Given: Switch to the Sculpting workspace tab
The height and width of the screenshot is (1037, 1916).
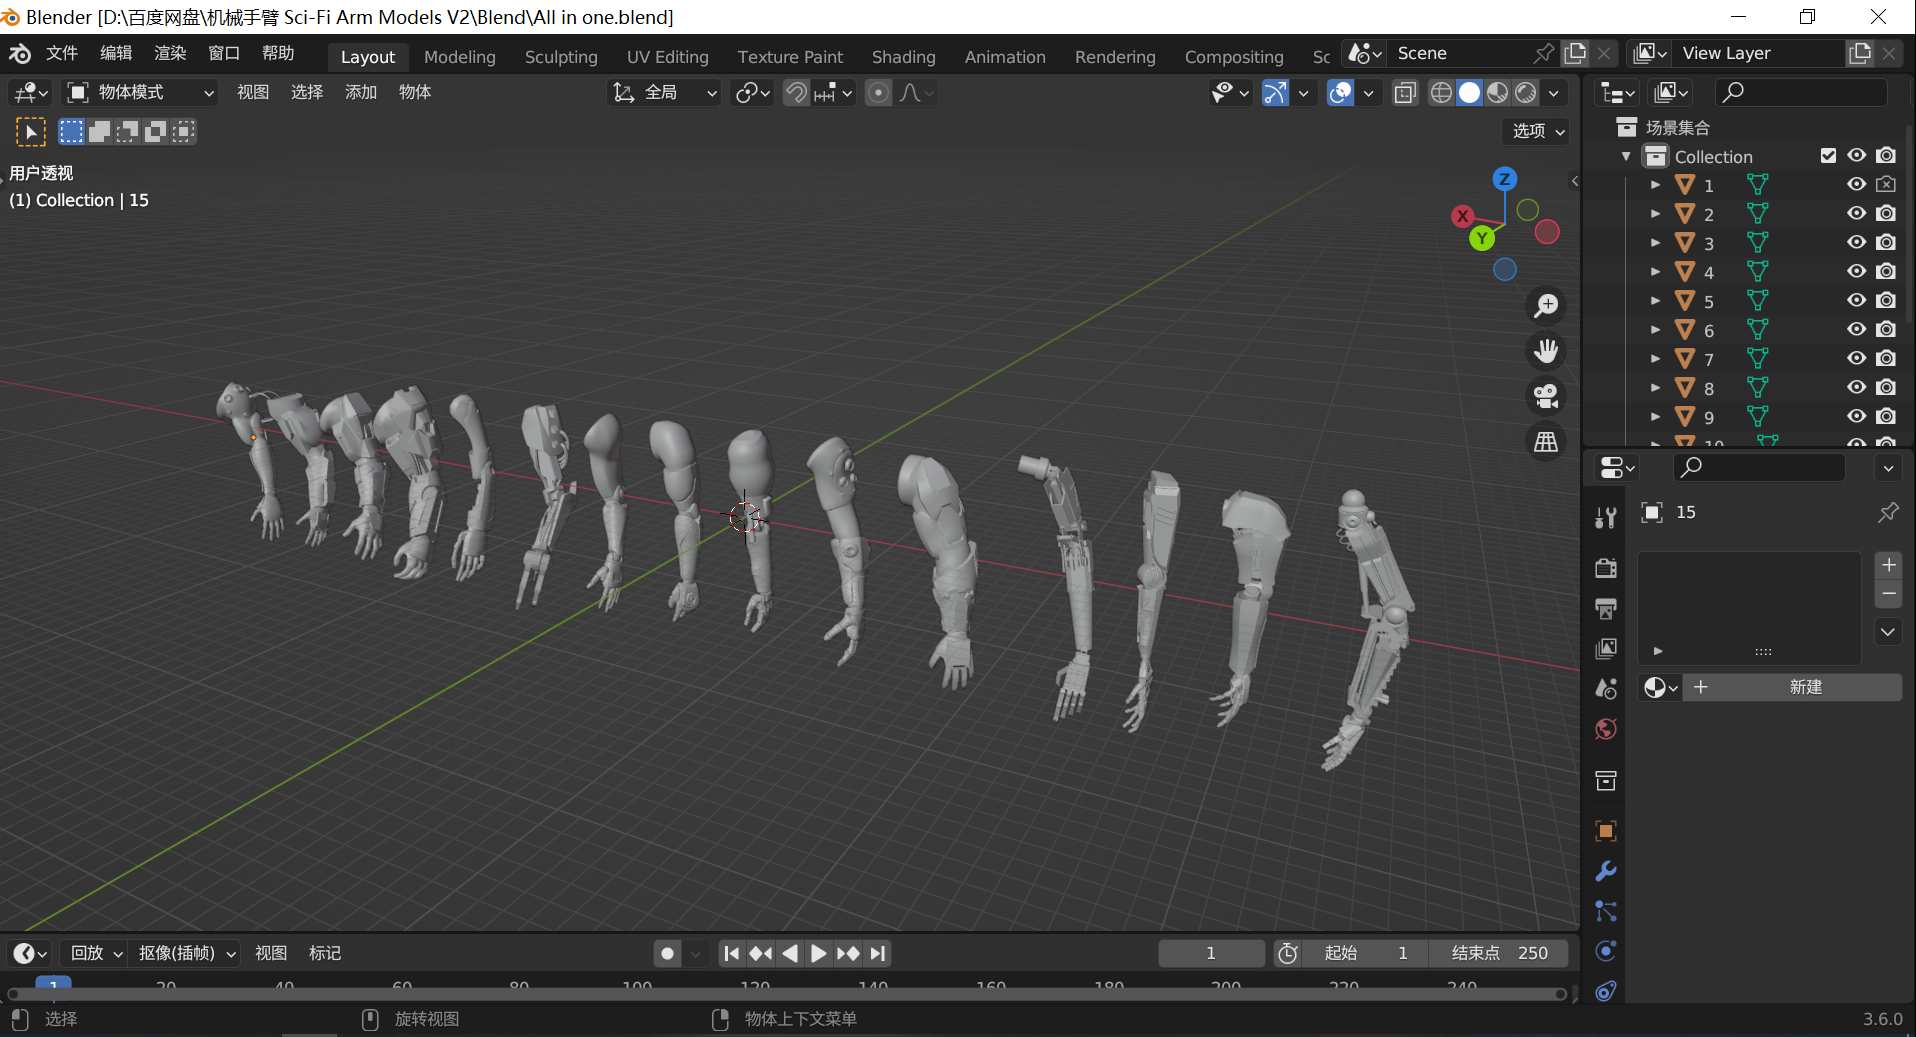Looking at the screenshot, I should (x=561, y=57).
